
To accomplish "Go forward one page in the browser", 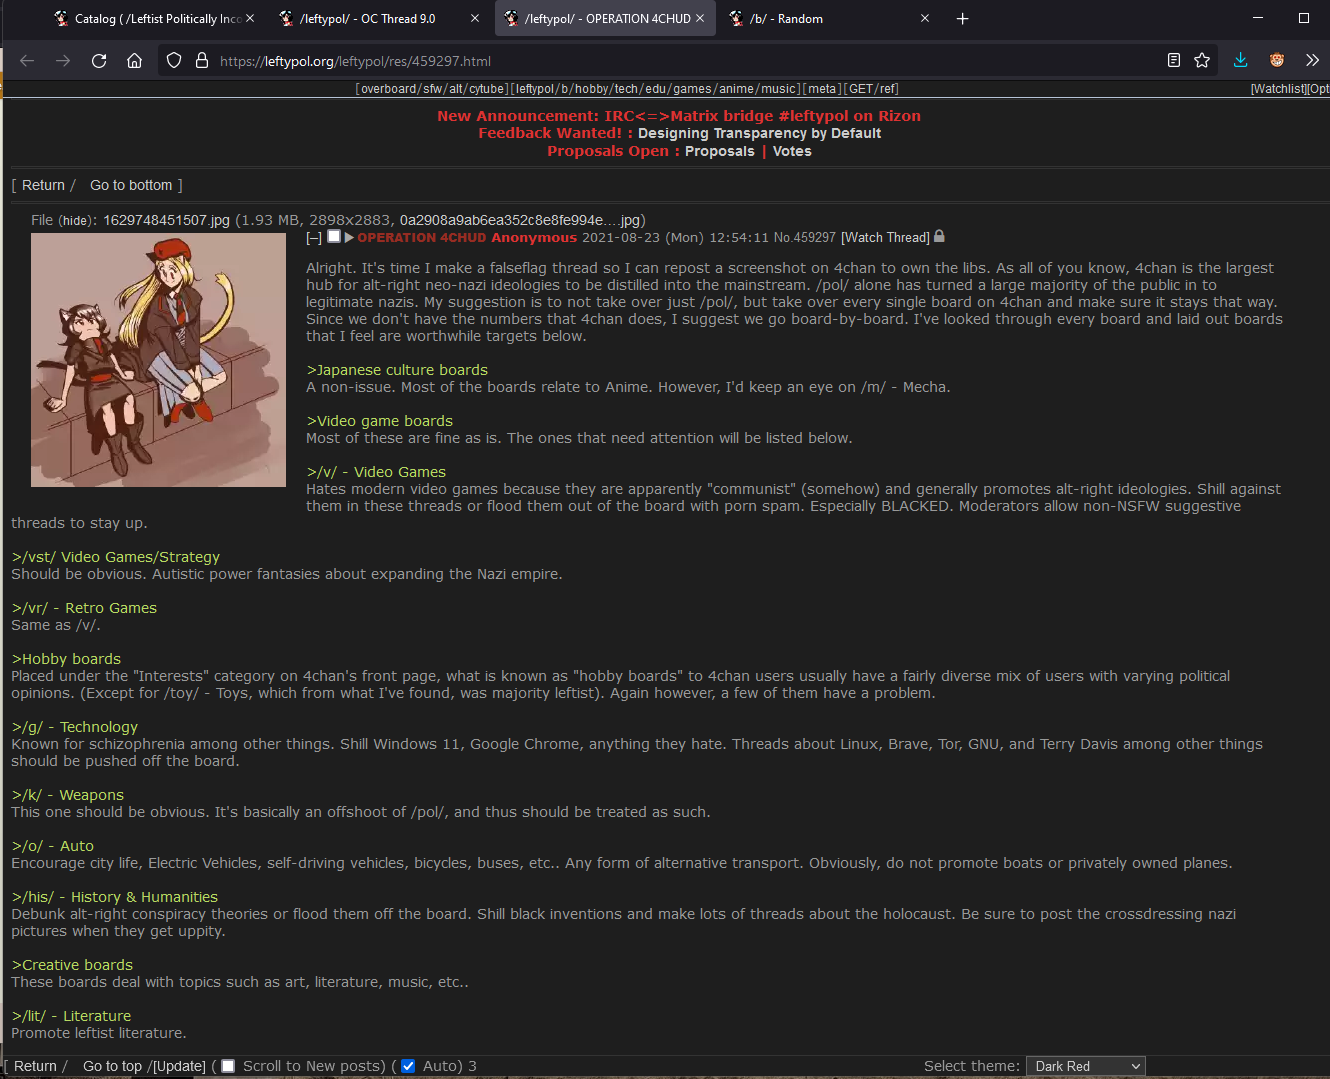I will point(63,61).
